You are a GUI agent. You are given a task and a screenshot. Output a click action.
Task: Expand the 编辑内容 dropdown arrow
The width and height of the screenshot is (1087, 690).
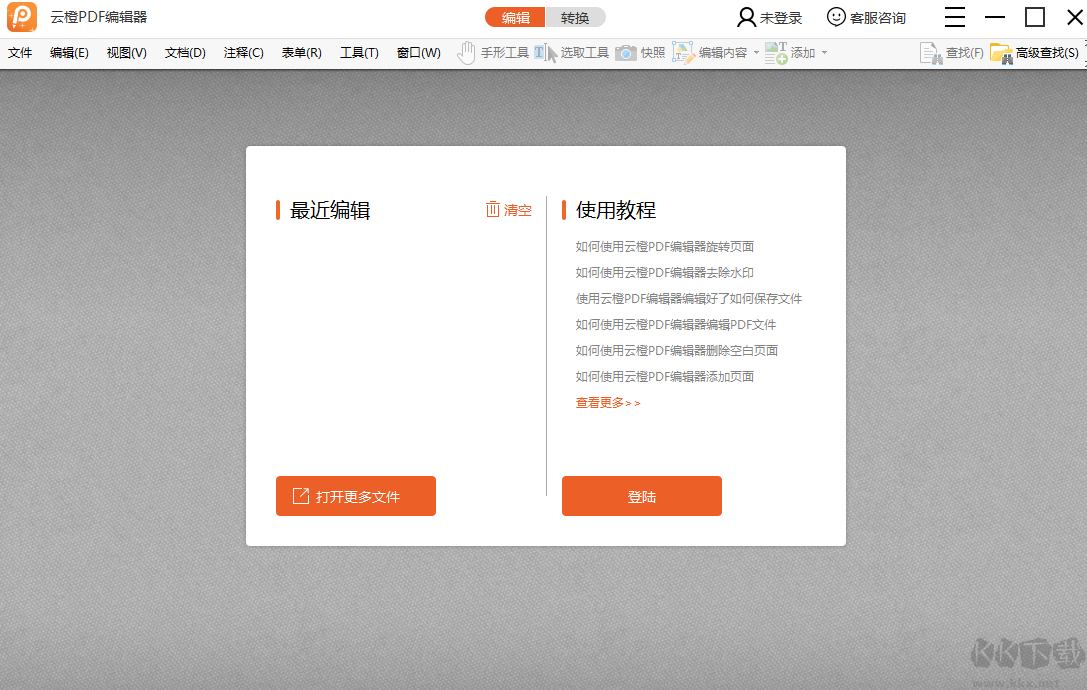(x=758, y=52)
